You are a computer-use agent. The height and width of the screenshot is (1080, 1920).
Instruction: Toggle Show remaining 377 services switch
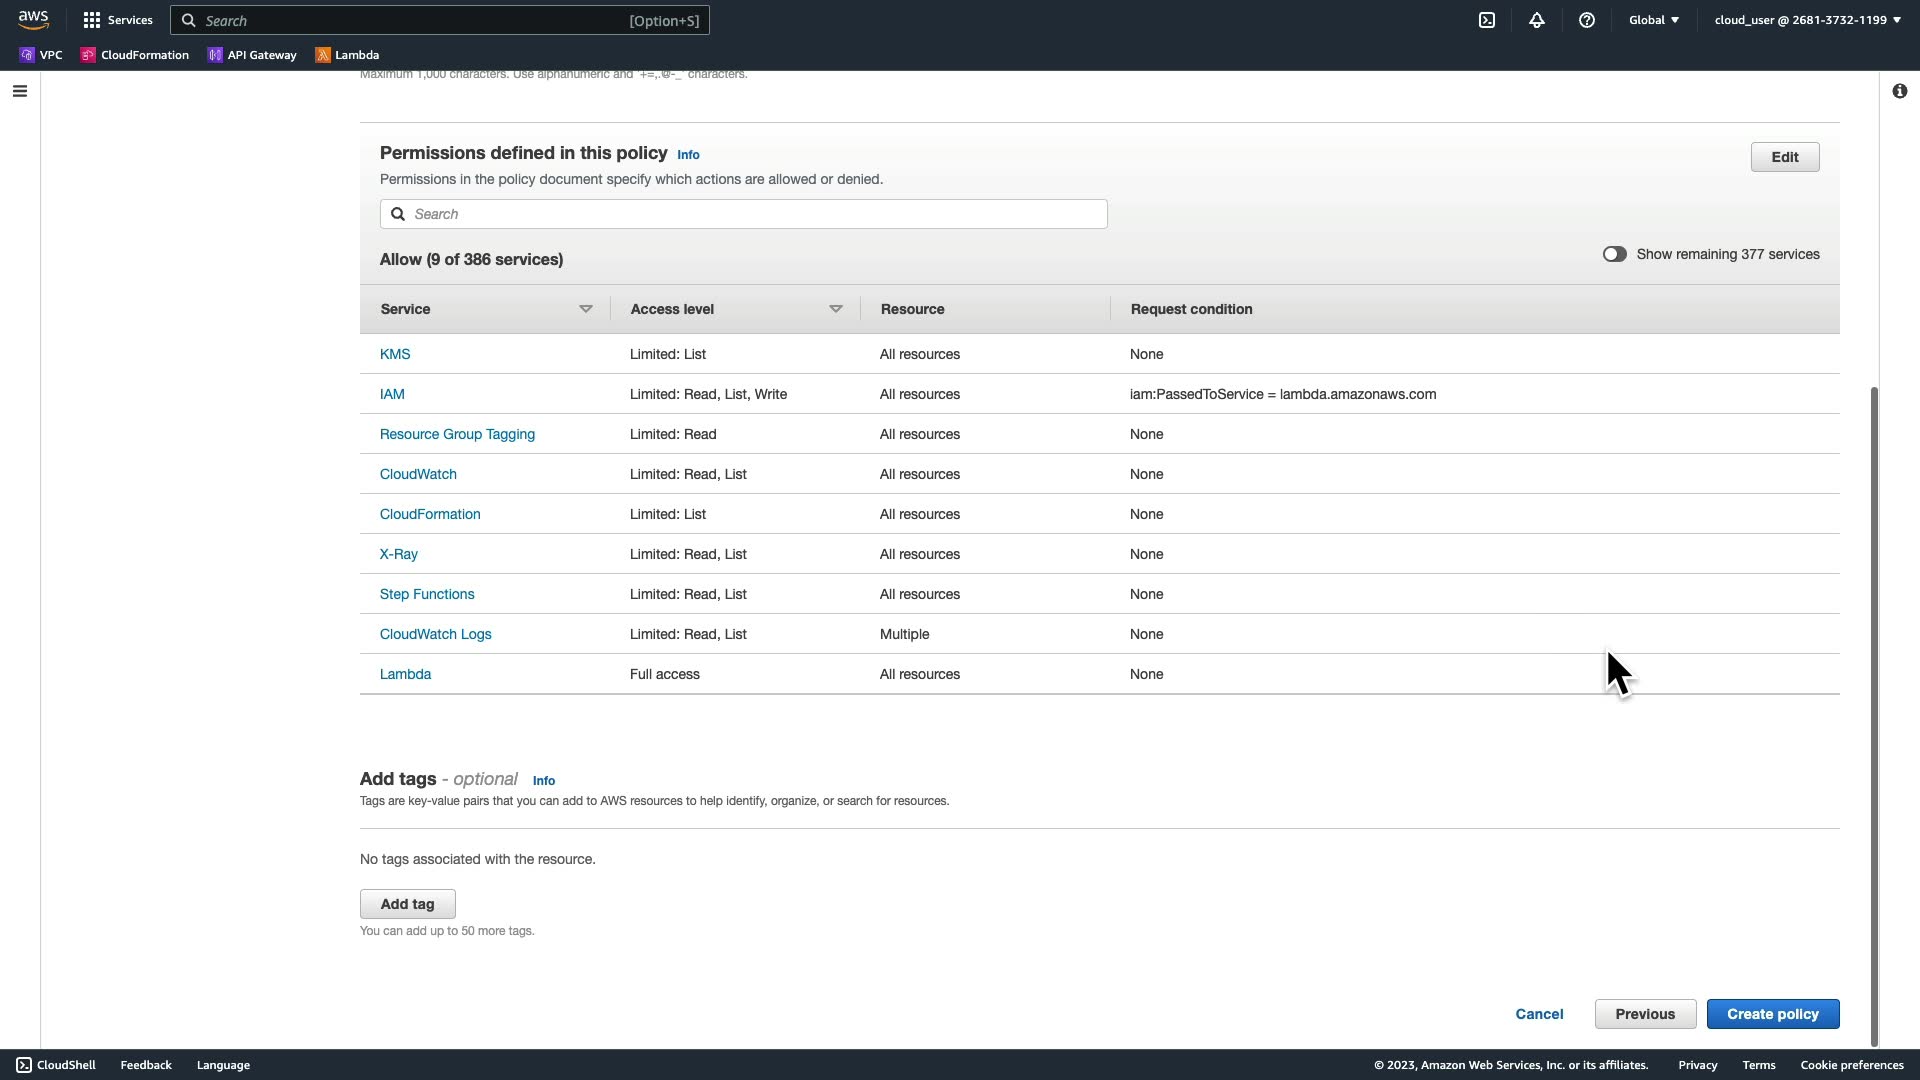(1614, 254)
